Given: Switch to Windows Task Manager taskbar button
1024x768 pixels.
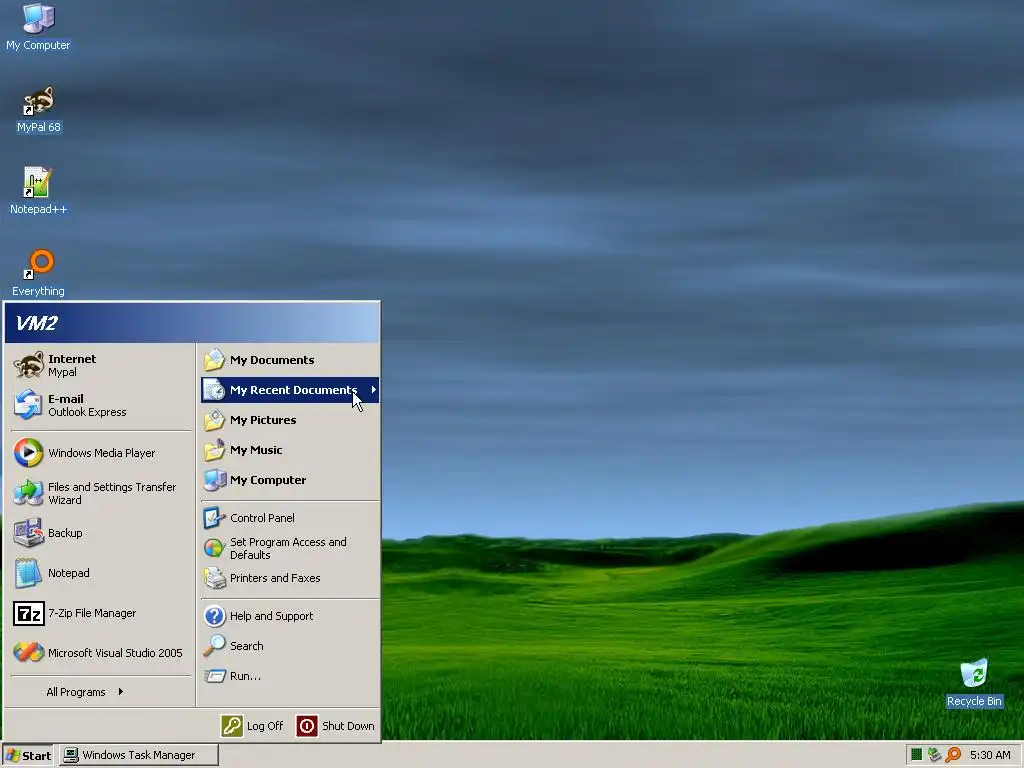Looking at the screenshot, I should coord(138,755).
